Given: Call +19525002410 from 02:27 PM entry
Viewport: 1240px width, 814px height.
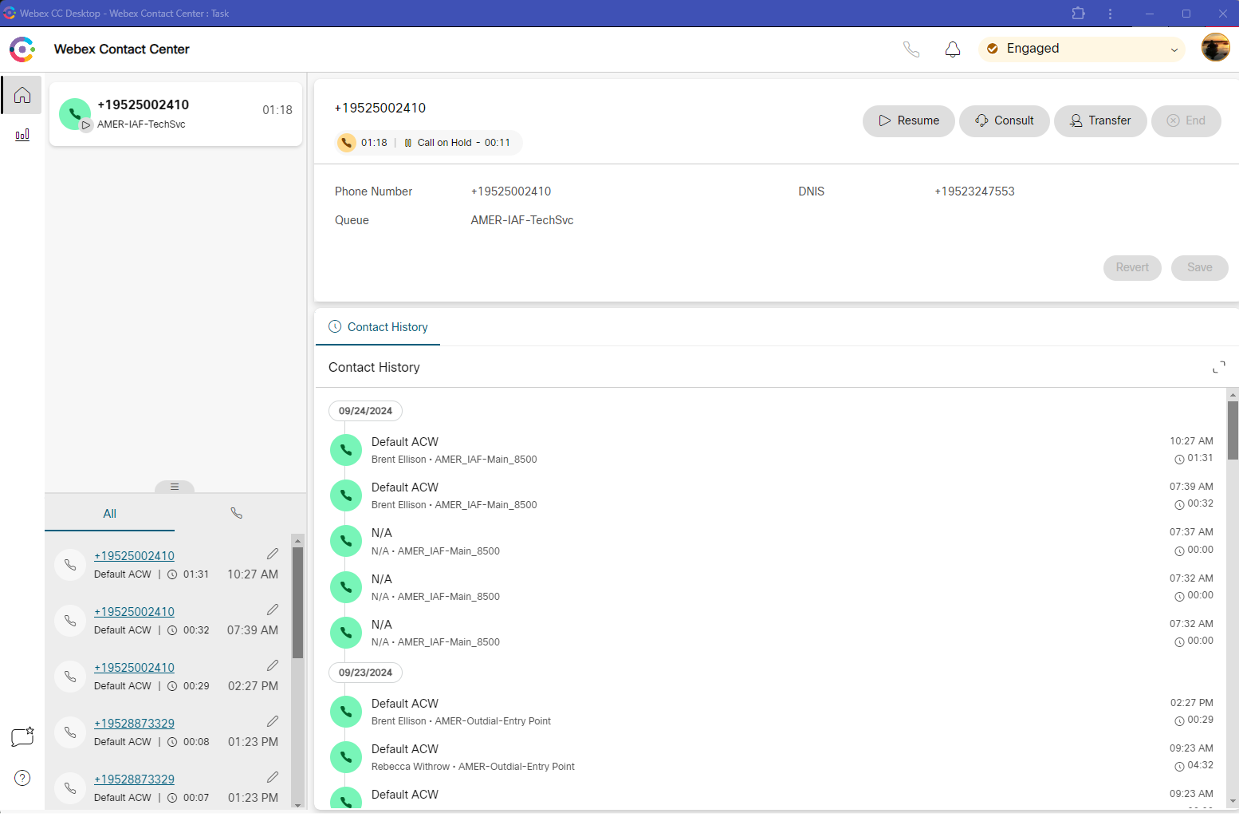Looking at the screenshot, I should (x=134, y=668).
